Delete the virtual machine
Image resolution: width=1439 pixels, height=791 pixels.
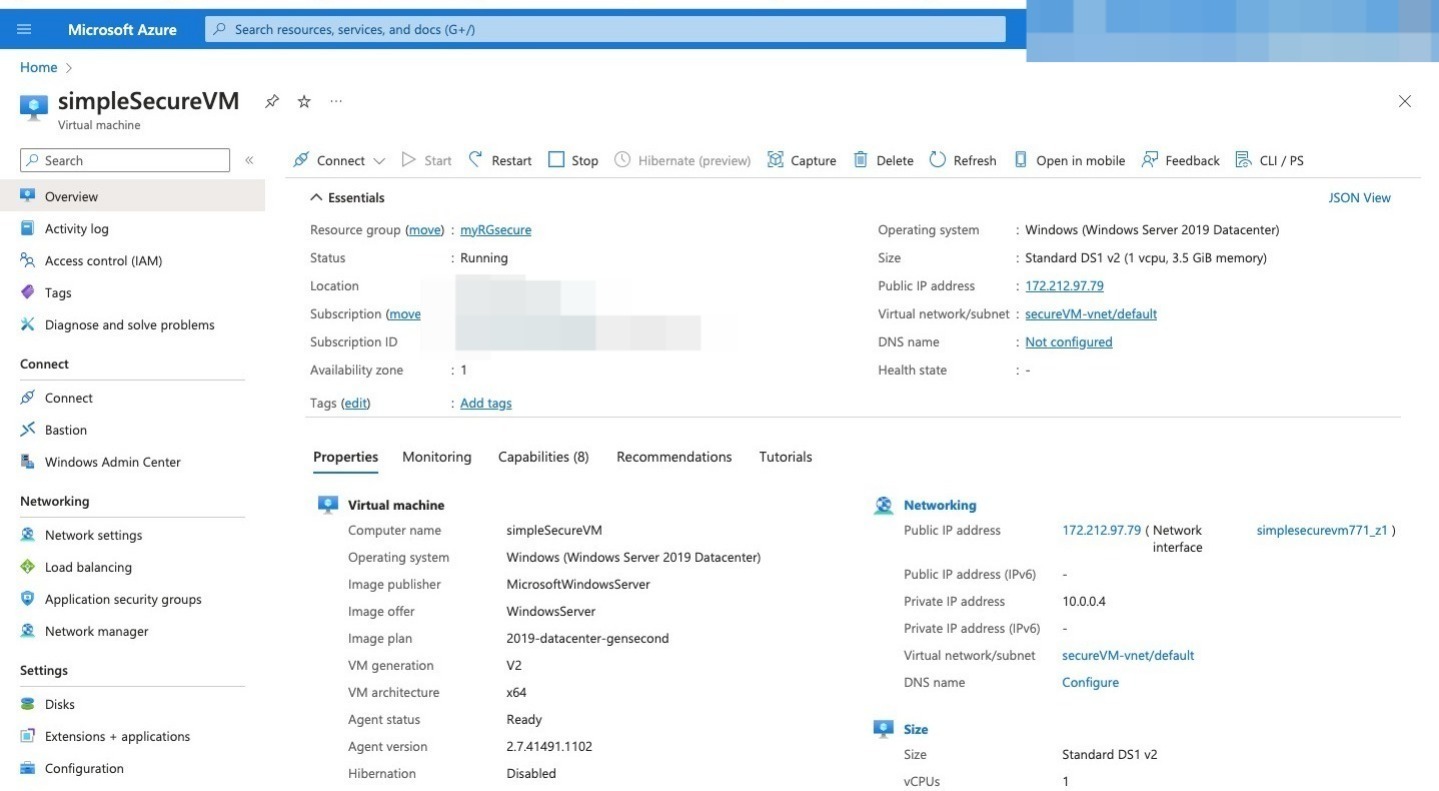883,160
